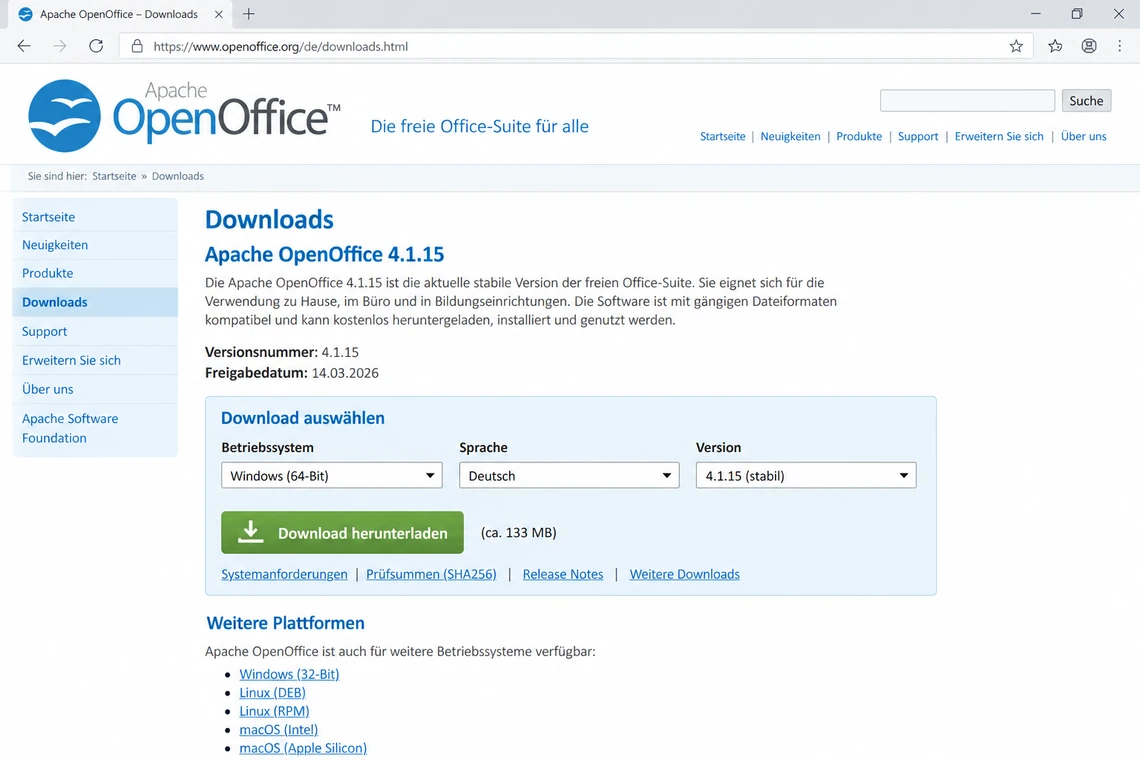Open Erweitern Sie sich in top navigation
This screenshot has height=760, width=1140.
point(999,136)
